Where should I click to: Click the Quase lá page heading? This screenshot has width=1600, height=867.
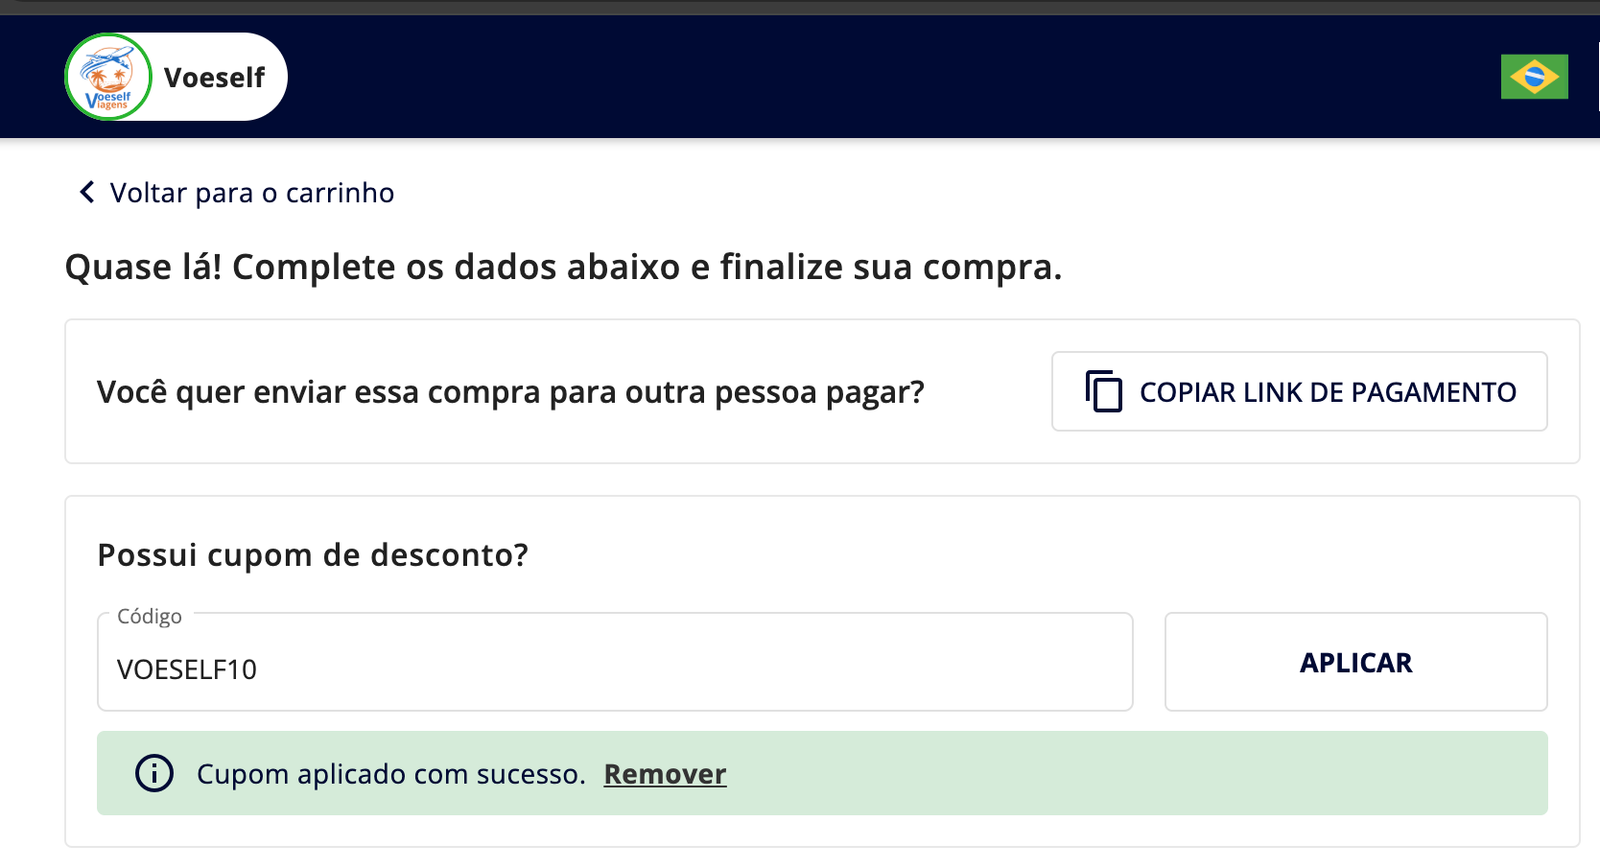[x=563, y=267]
